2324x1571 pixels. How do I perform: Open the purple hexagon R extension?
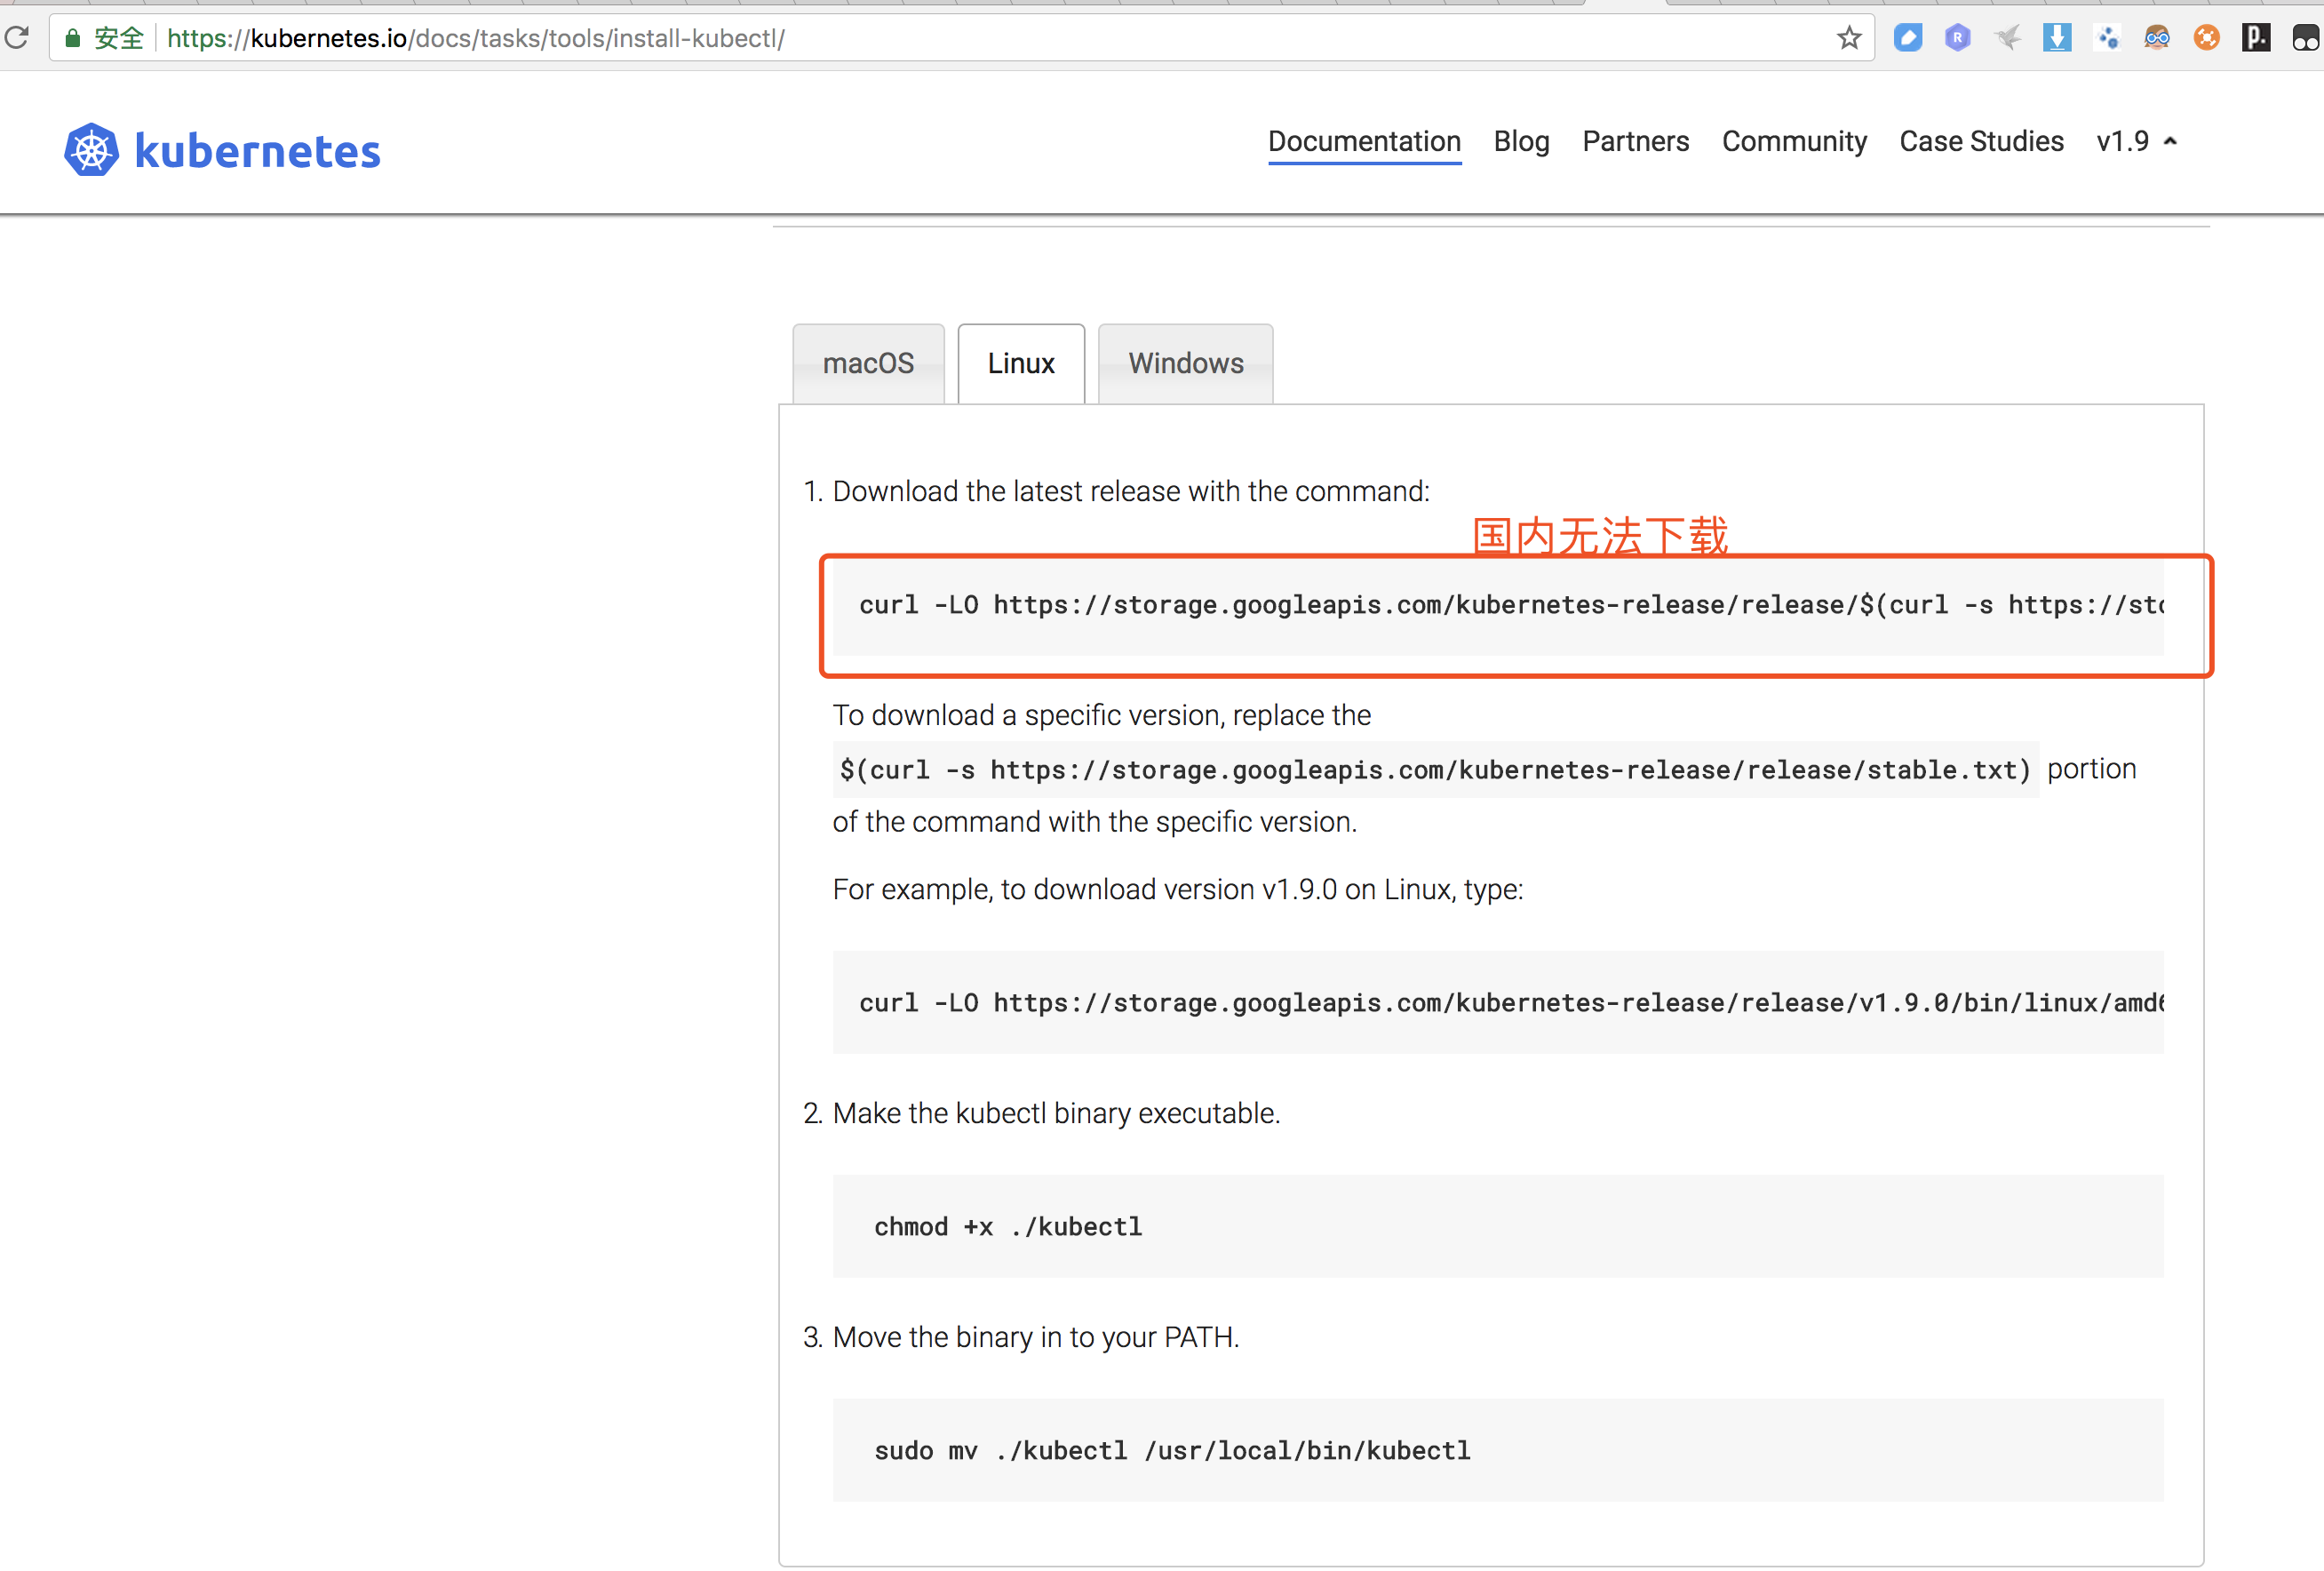tap(1957, 38)
